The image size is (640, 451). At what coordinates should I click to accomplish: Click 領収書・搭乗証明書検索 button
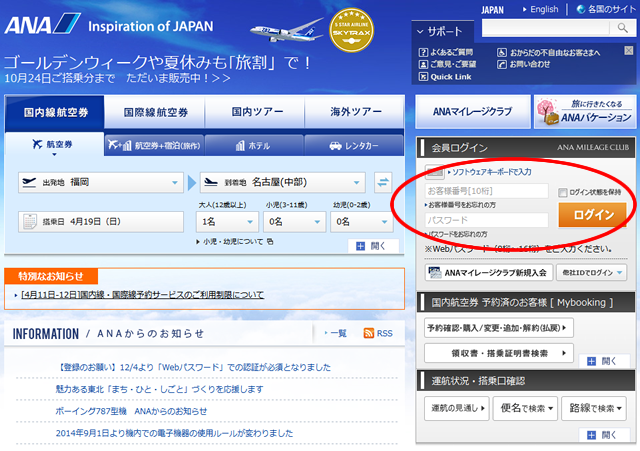point(499,353)
